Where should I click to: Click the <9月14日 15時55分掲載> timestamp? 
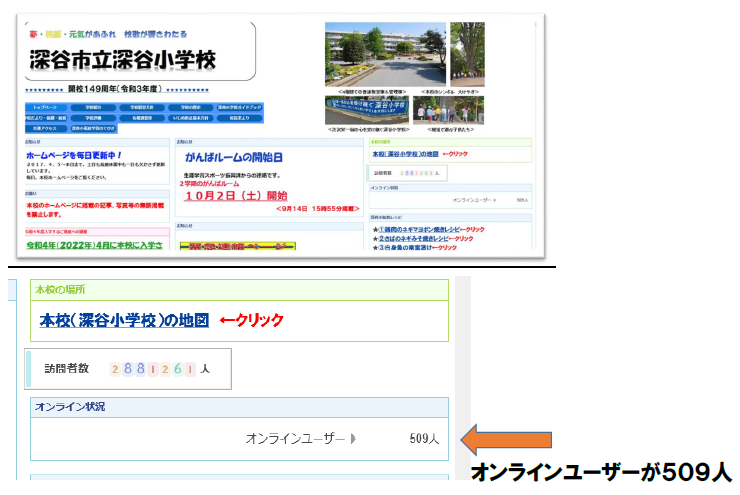click(x=317, y=209)
